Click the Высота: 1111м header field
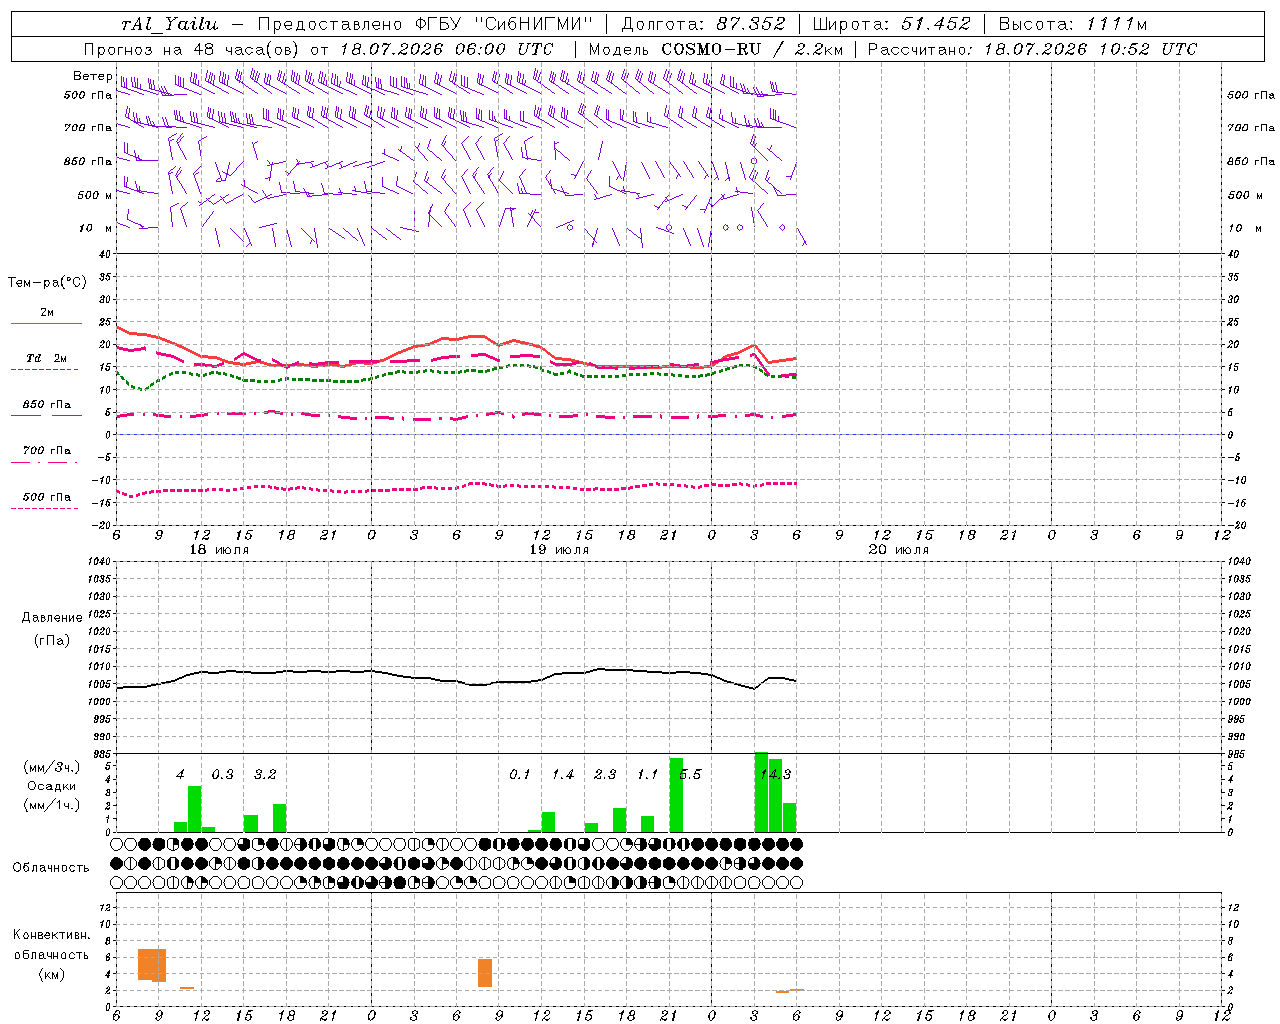Viewport: 1280px width, 1024px height. click(x=1072, y=24)
